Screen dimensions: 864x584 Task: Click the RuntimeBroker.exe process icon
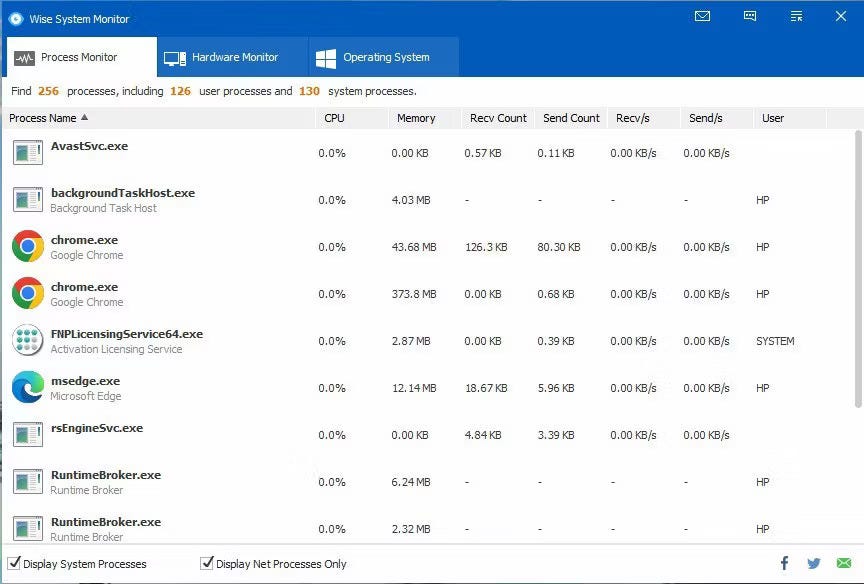pyautogui.click(x=27, y=481)
